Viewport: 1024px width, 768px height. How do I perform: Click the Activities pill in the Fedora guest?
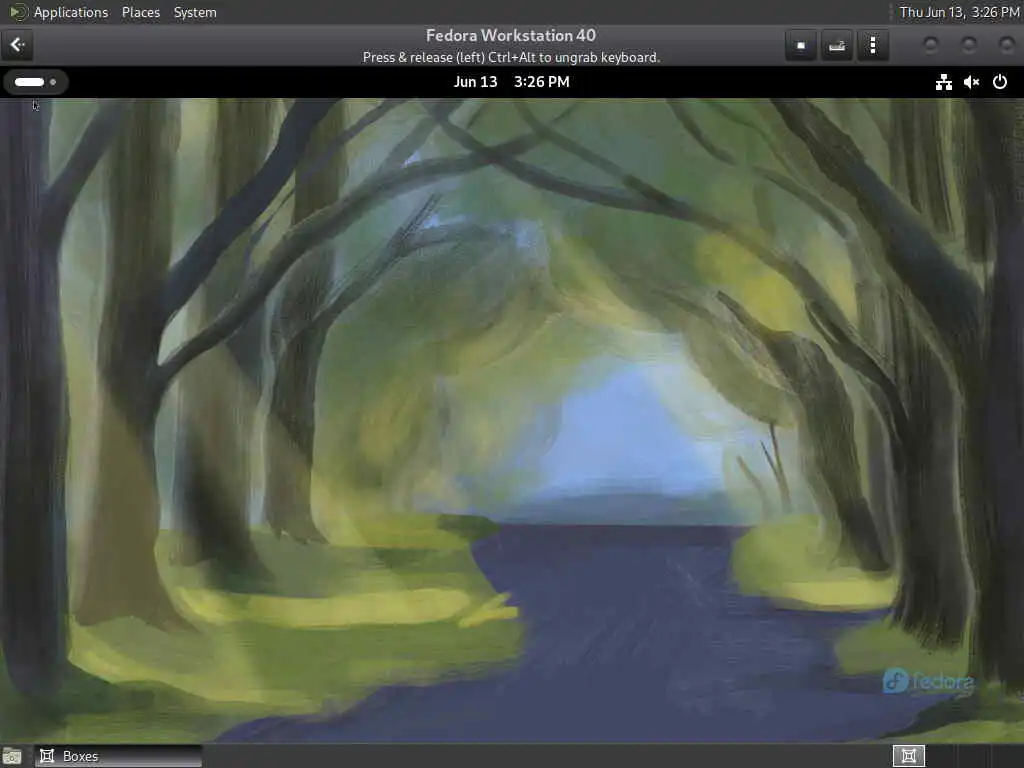point(35,82)
